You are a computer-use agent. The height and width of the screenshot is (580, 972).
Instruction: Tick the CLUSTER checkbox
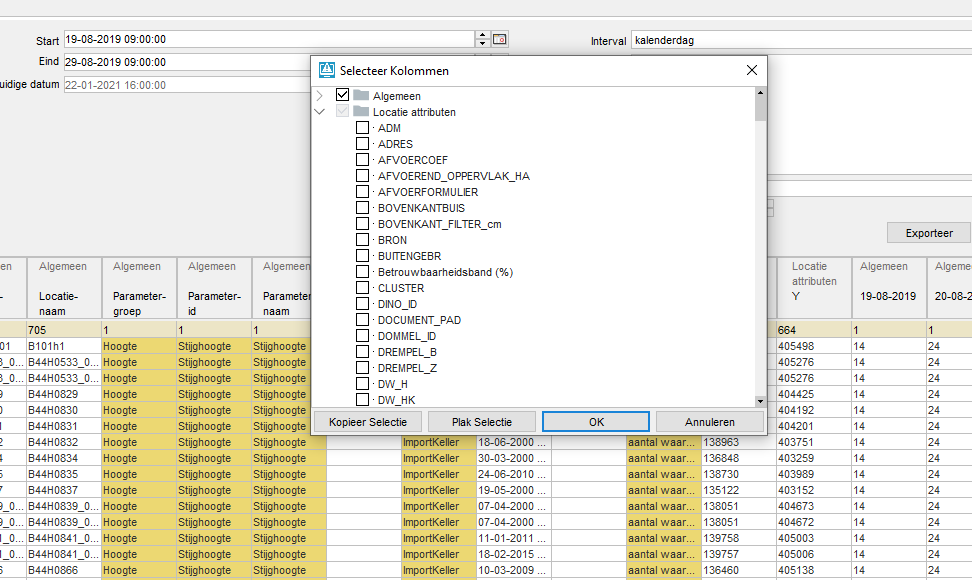click(x=363, y=288)
